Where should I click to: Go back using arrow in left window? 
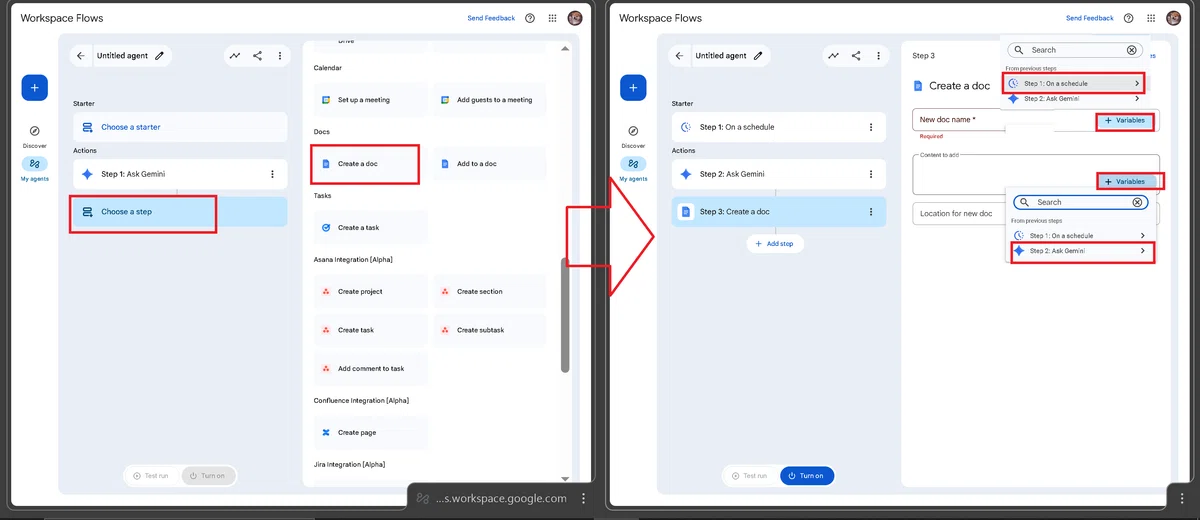point(81,56)
